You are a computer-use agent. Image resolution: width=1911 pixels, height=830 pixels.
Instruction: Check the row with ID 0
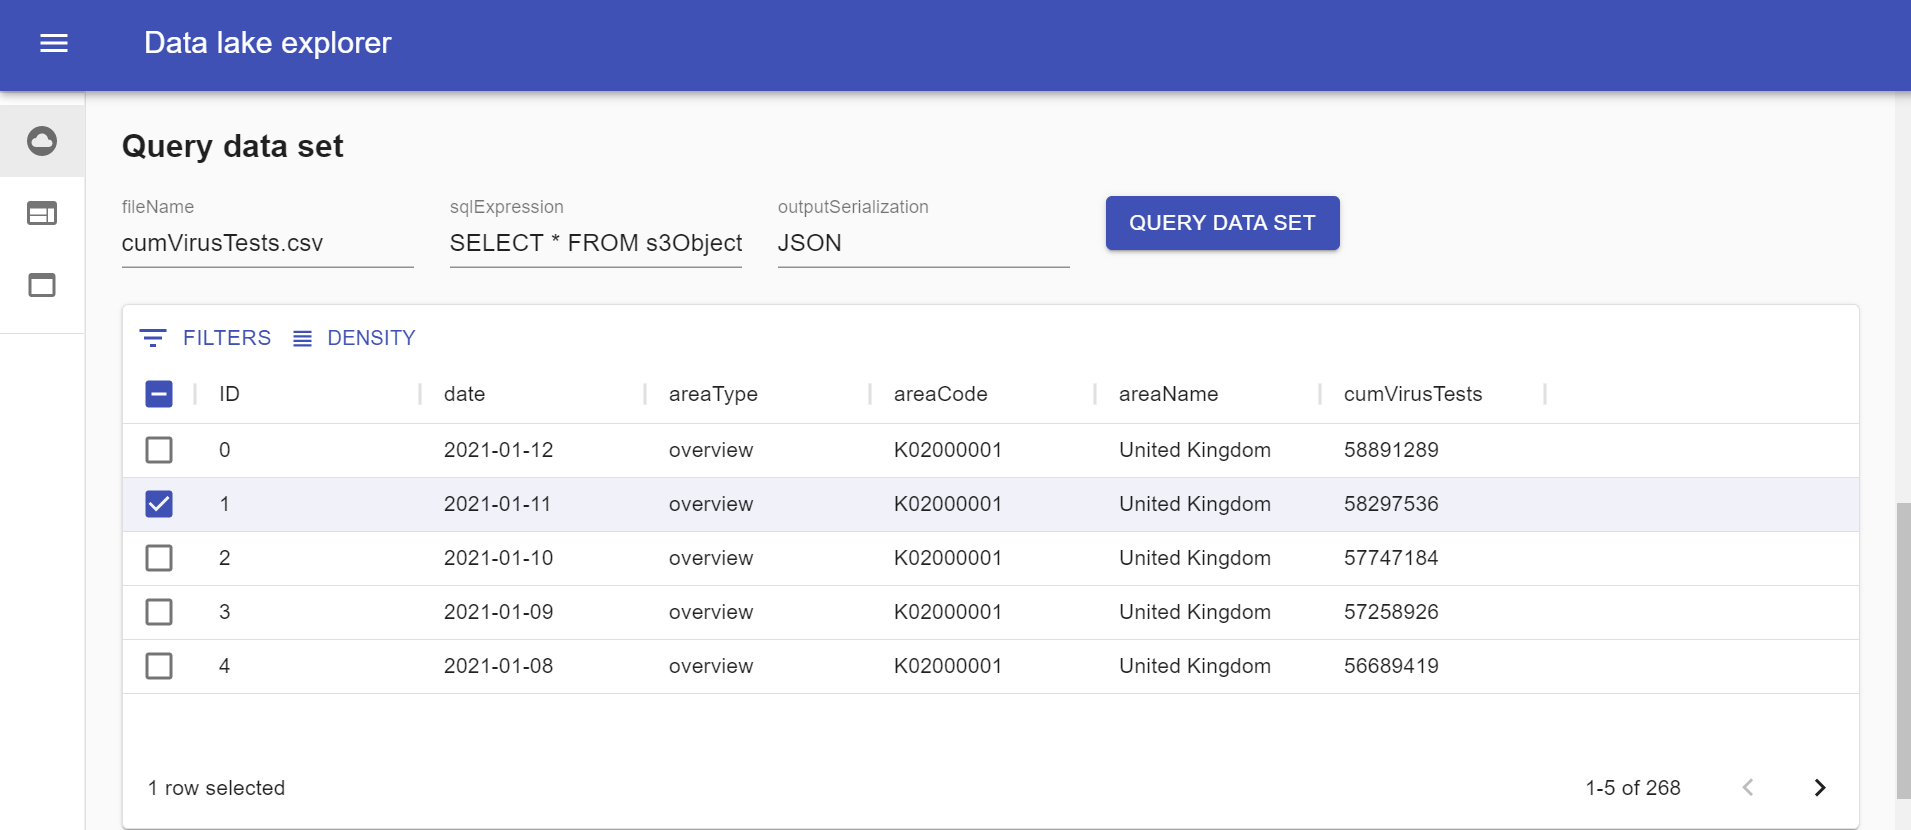pos(159,450)
